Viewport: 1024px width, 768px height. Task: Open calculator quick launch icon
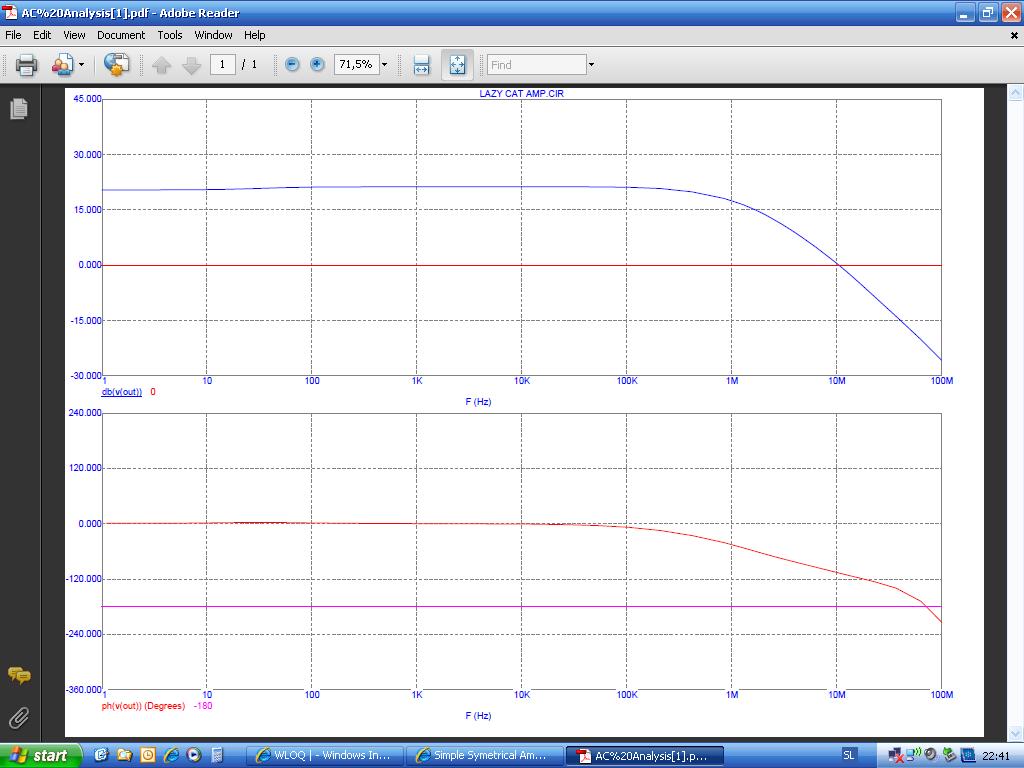(217, 755)
